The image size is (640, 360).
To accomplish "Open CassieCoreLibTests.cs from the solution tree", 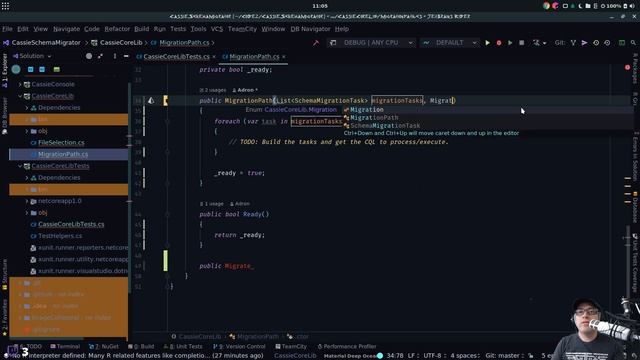I will click(x=71, y=224).
